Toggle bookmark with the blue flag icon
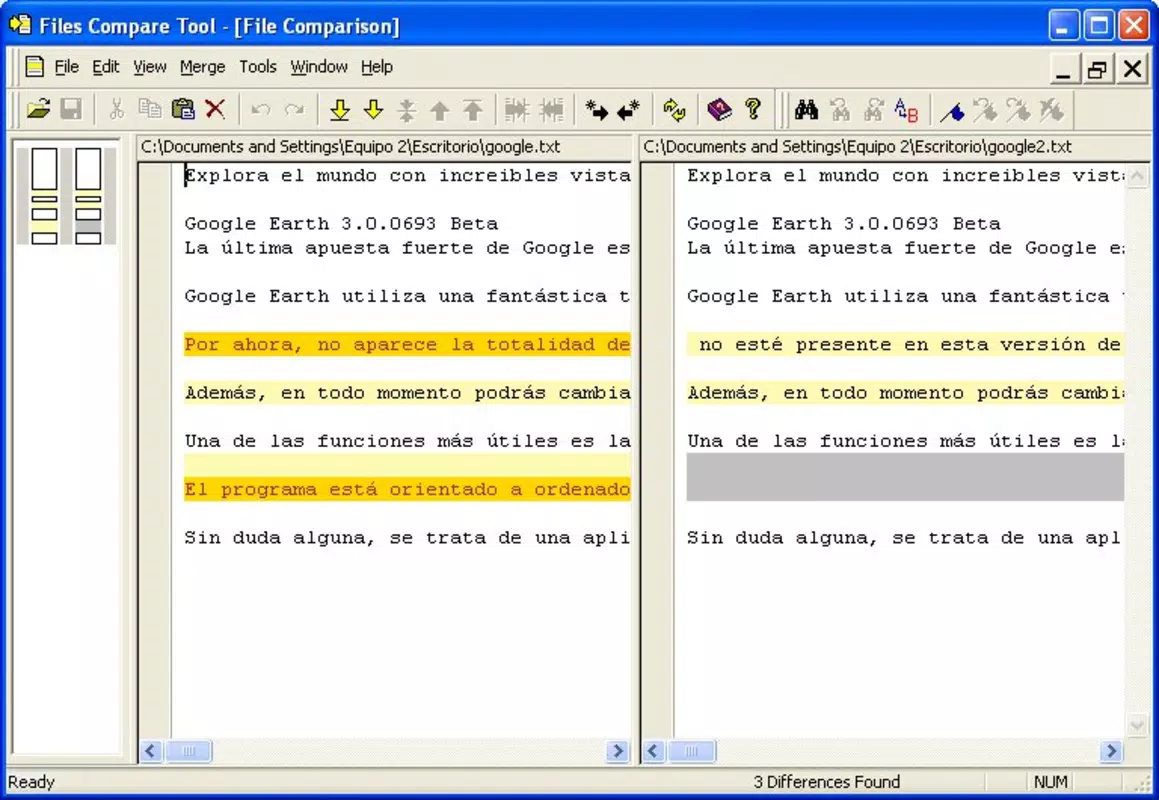Image resolution: width=1159 pixels, height=800 pixels. point(952,111)
